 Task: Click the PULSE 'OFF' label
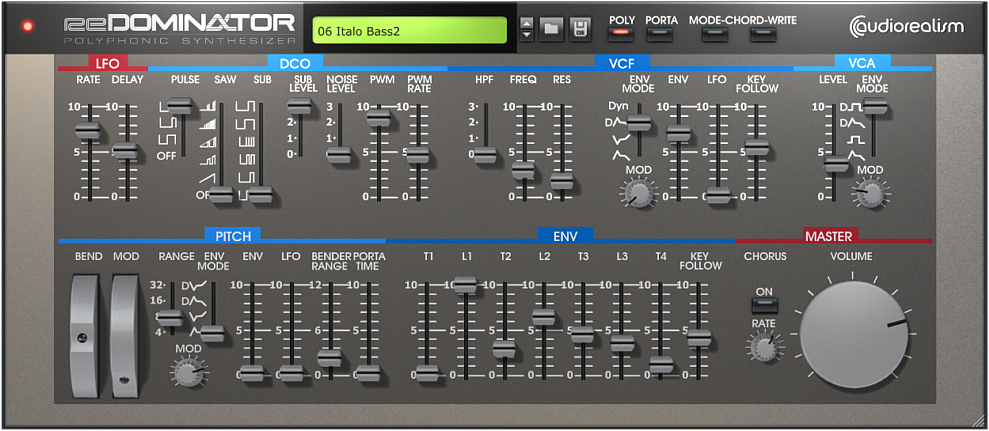[x=167, y=156]
